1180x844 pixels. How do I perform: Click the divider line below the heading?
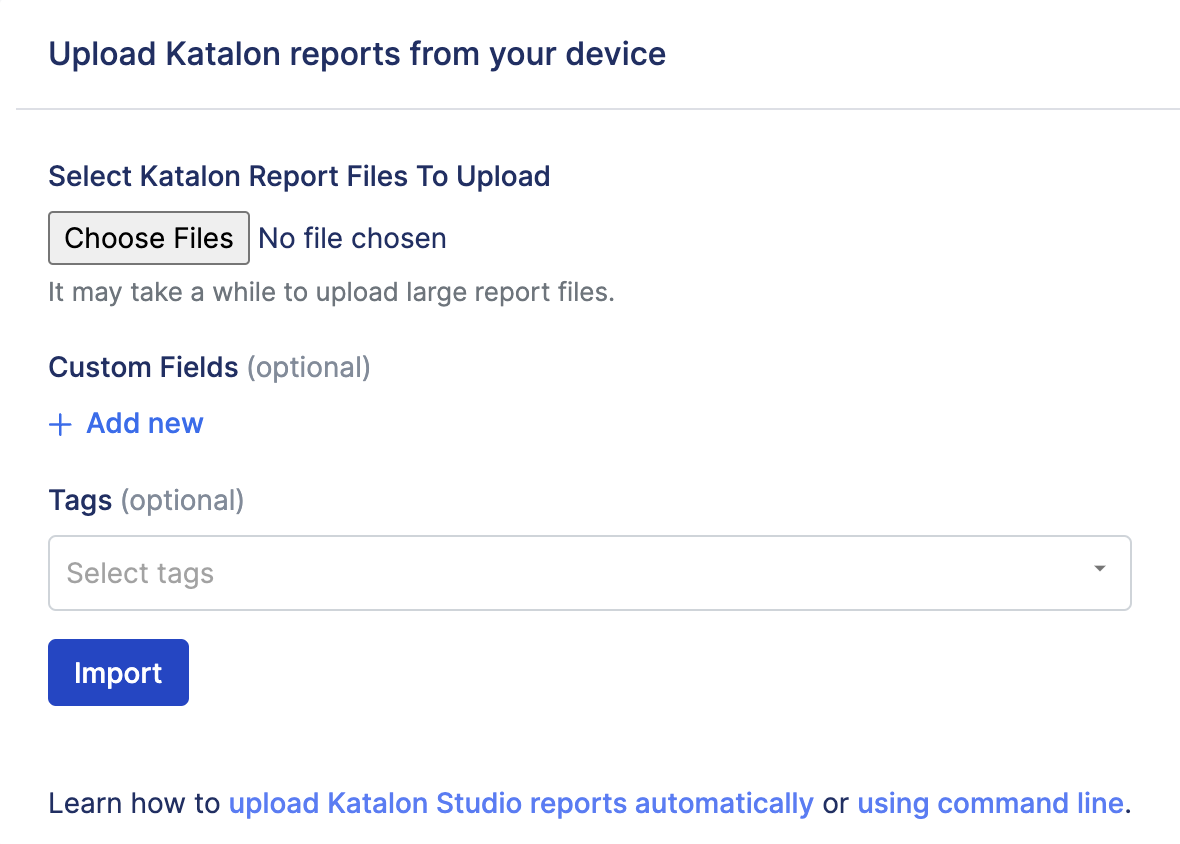click(x=598, y=108)
